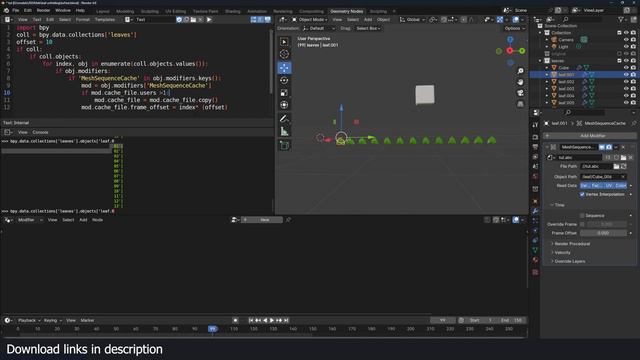Open cache file with folder icon beside tut.abc
This screenshot has height=360, width=640.
pyautogui.click(x=623, y=158)
